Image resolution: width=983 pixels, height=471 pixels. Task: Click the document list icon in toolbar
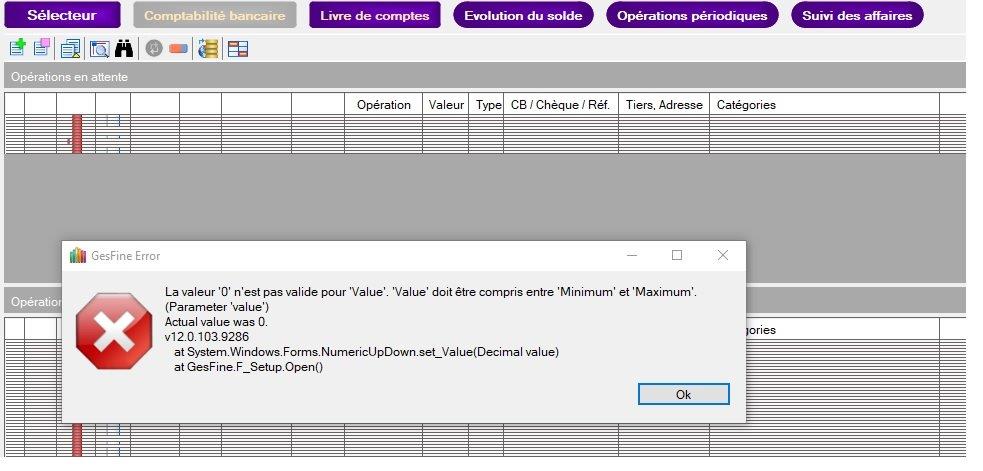pyautogui.click(x=70, y=48)
